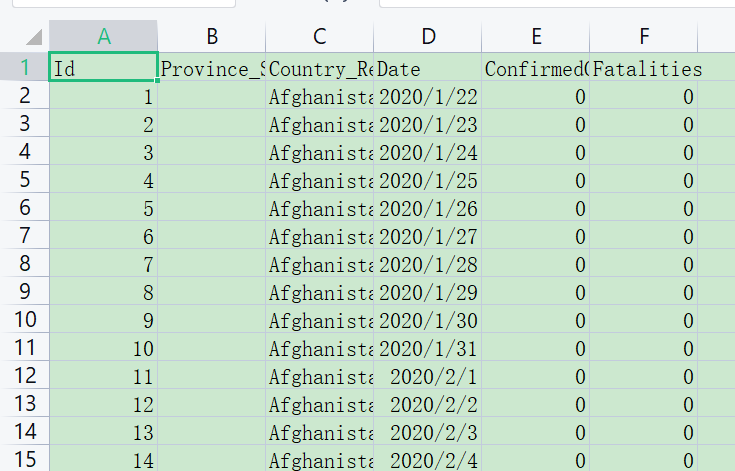Select the entire row 10

(x=24, y=320)
